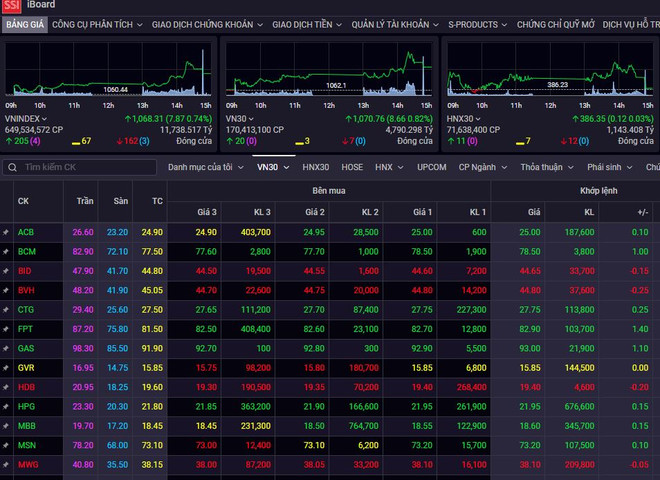660x480 pixels.
Task: Sort by the Sàn column header
Action: click(120, 201)
